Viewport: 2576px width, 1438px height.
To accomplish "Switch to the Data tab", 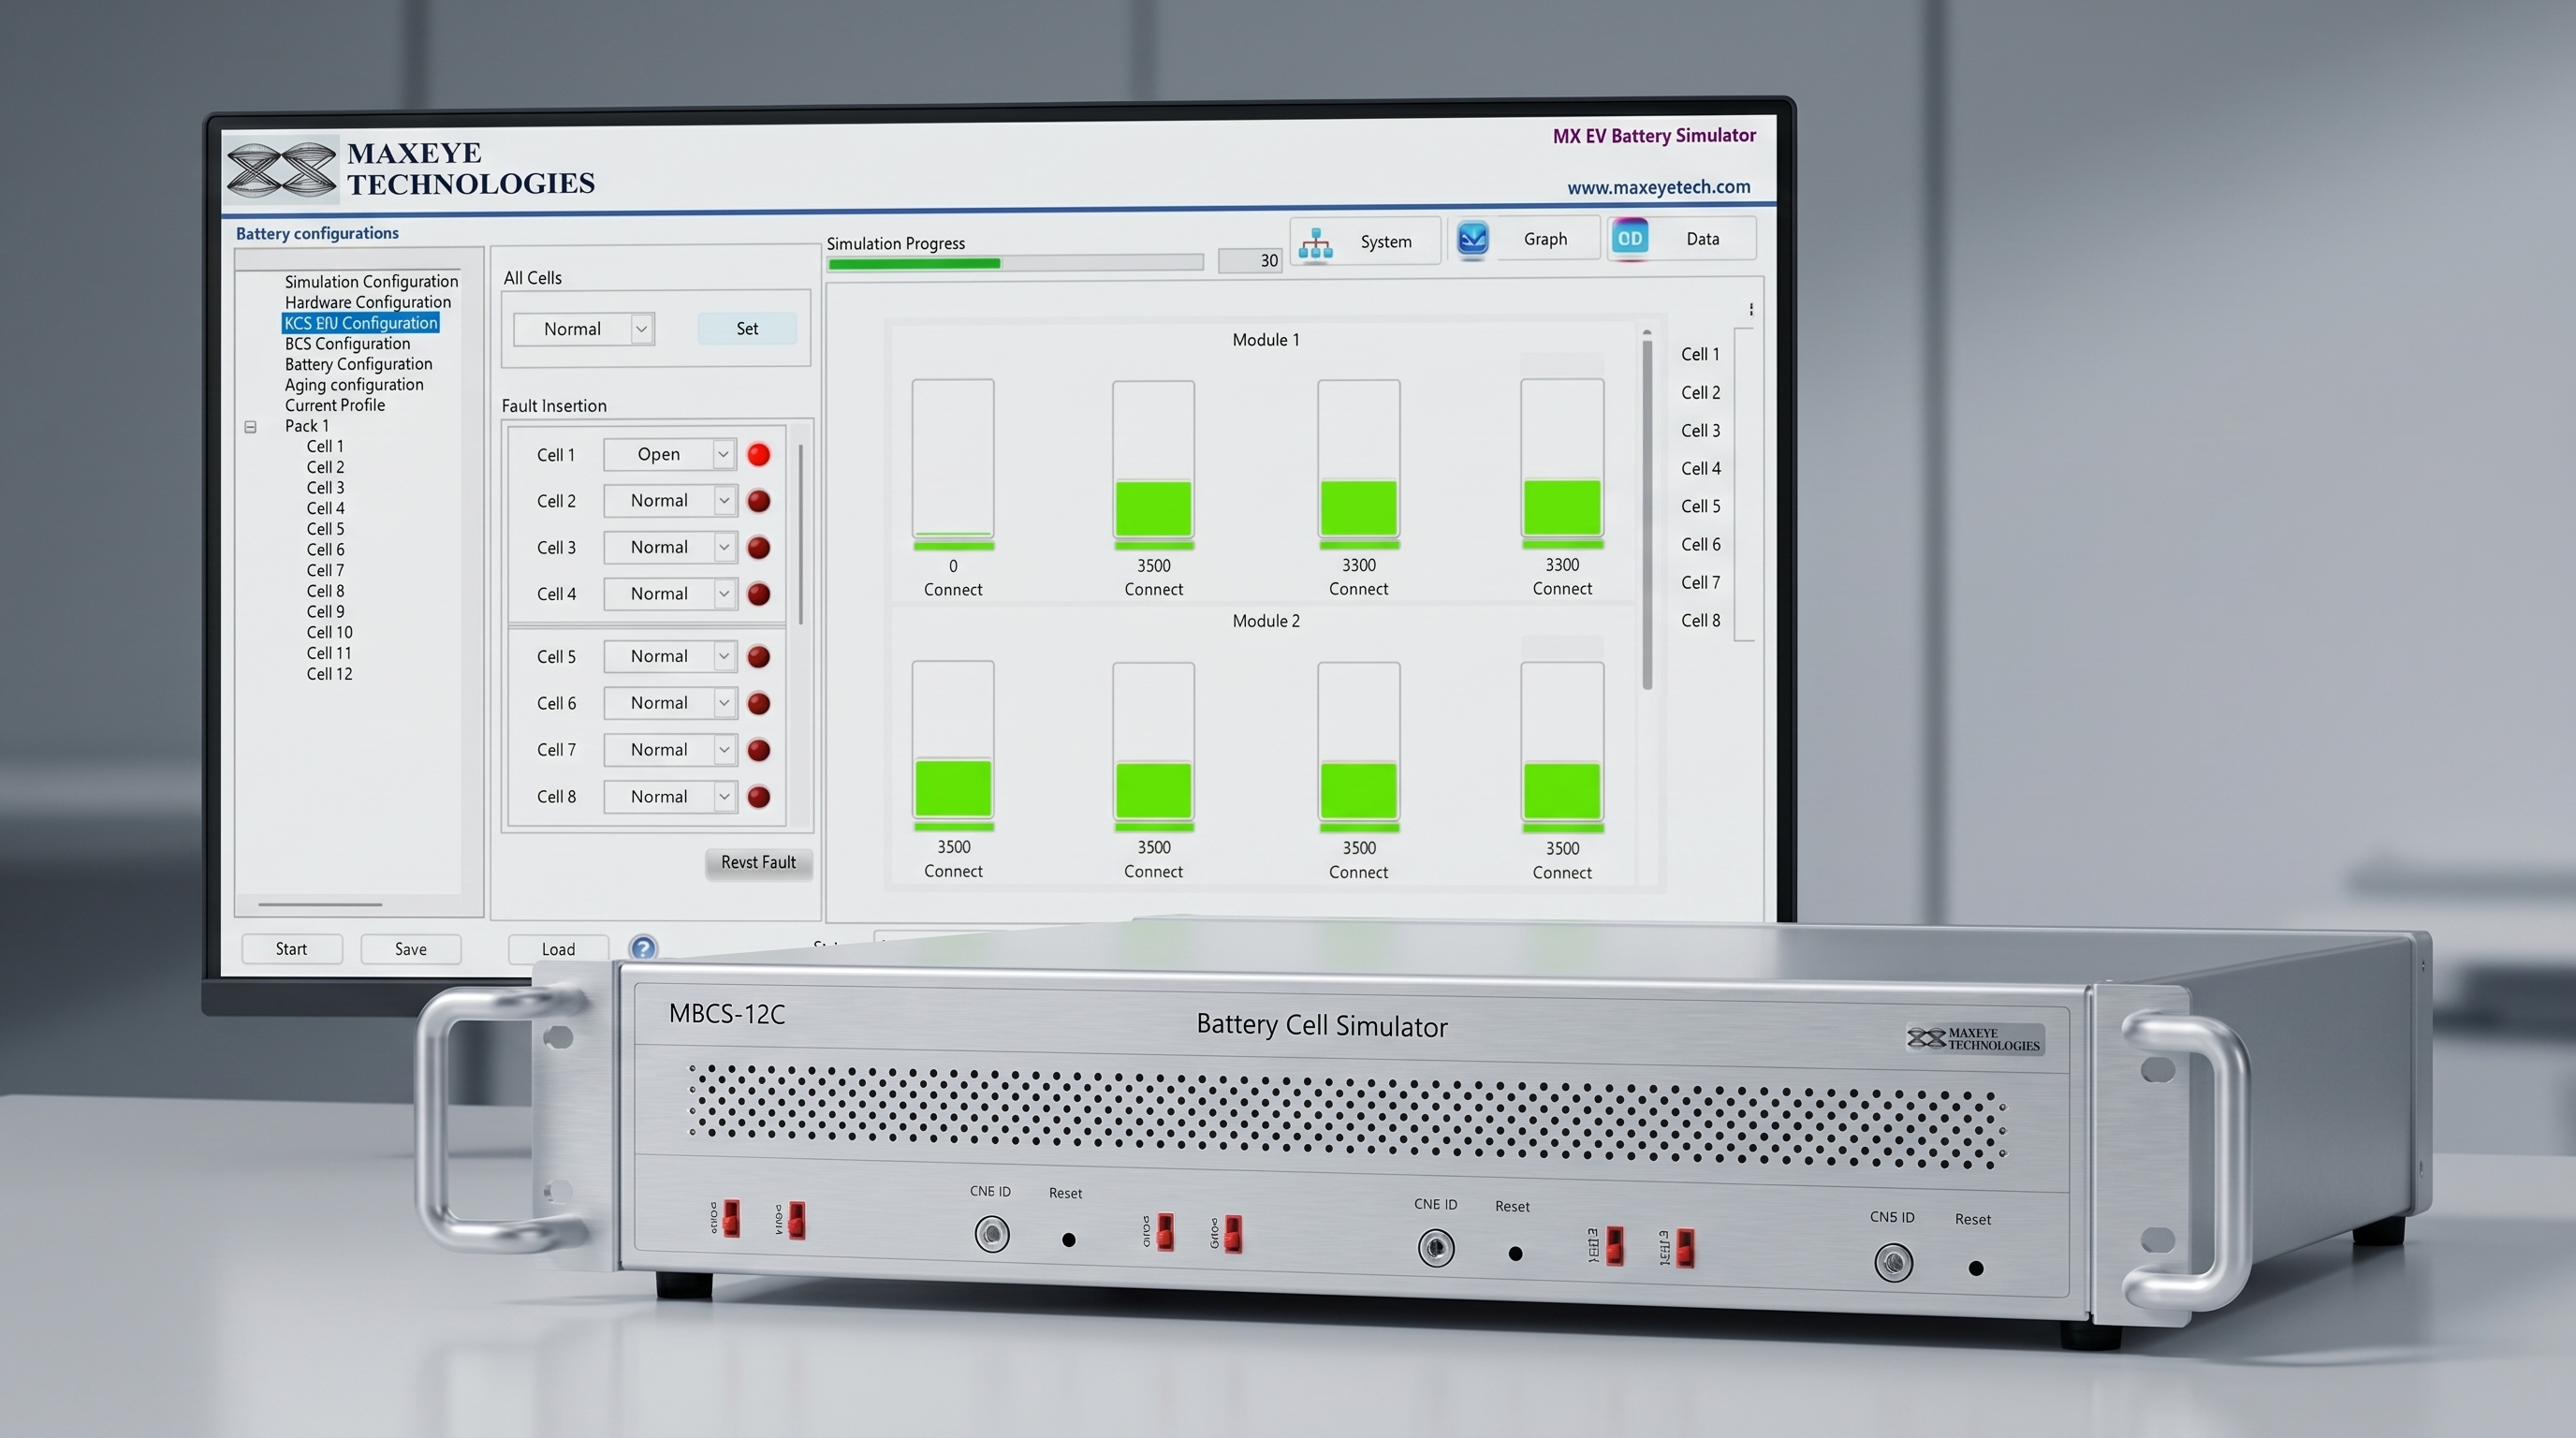I will pyautogui.click(x=1682, y=238).
